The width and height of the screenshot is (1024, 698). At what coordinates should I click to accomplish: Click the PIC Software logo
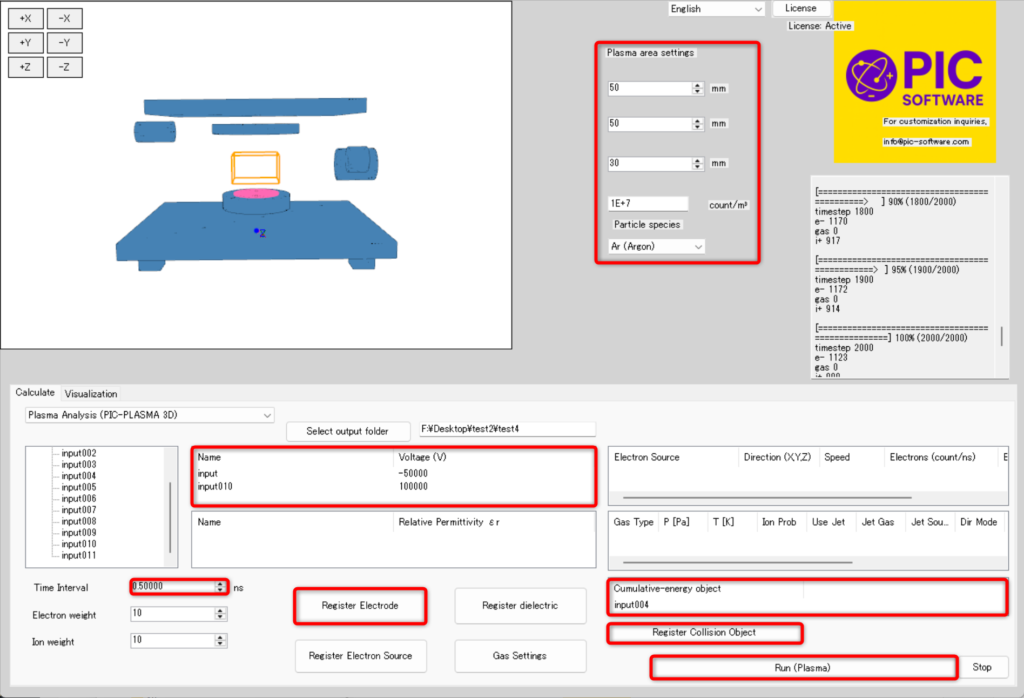[x=914, y=81]
